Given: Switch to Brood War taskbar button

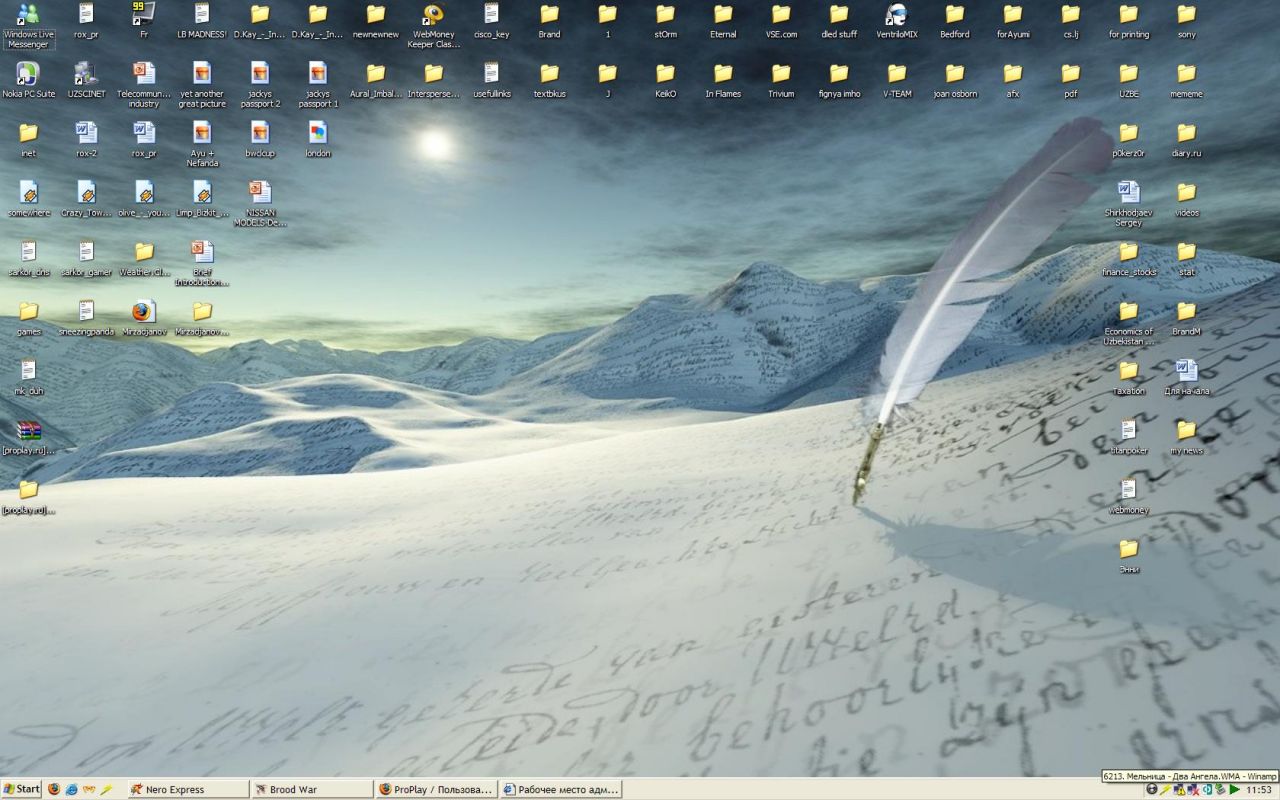Looking at the screenshot, I should pyautogui.click(x=311, y=789).
